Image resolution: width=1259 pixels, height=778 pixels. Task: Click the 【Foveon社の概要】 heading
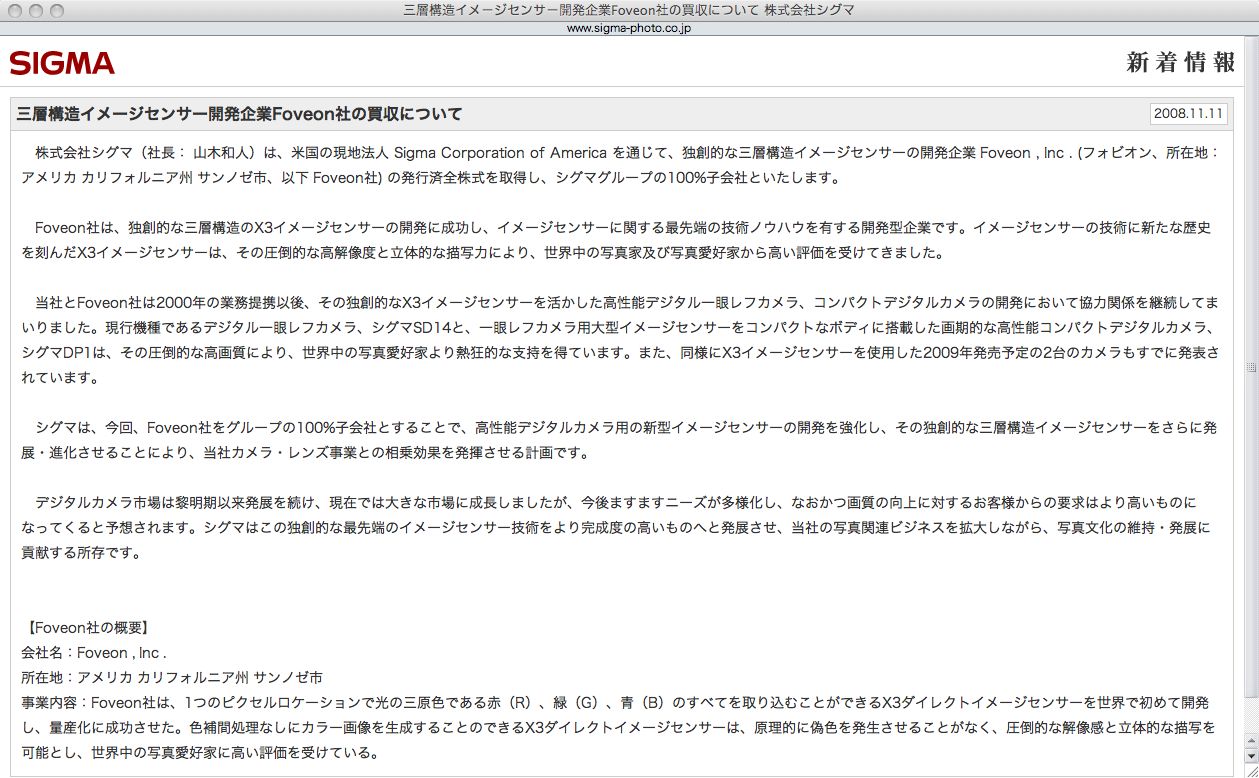87,628
